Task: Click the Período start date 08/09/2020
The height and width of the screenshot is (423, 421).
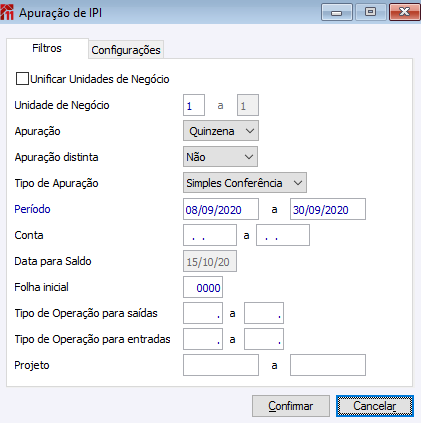Action: pos(221,209)
